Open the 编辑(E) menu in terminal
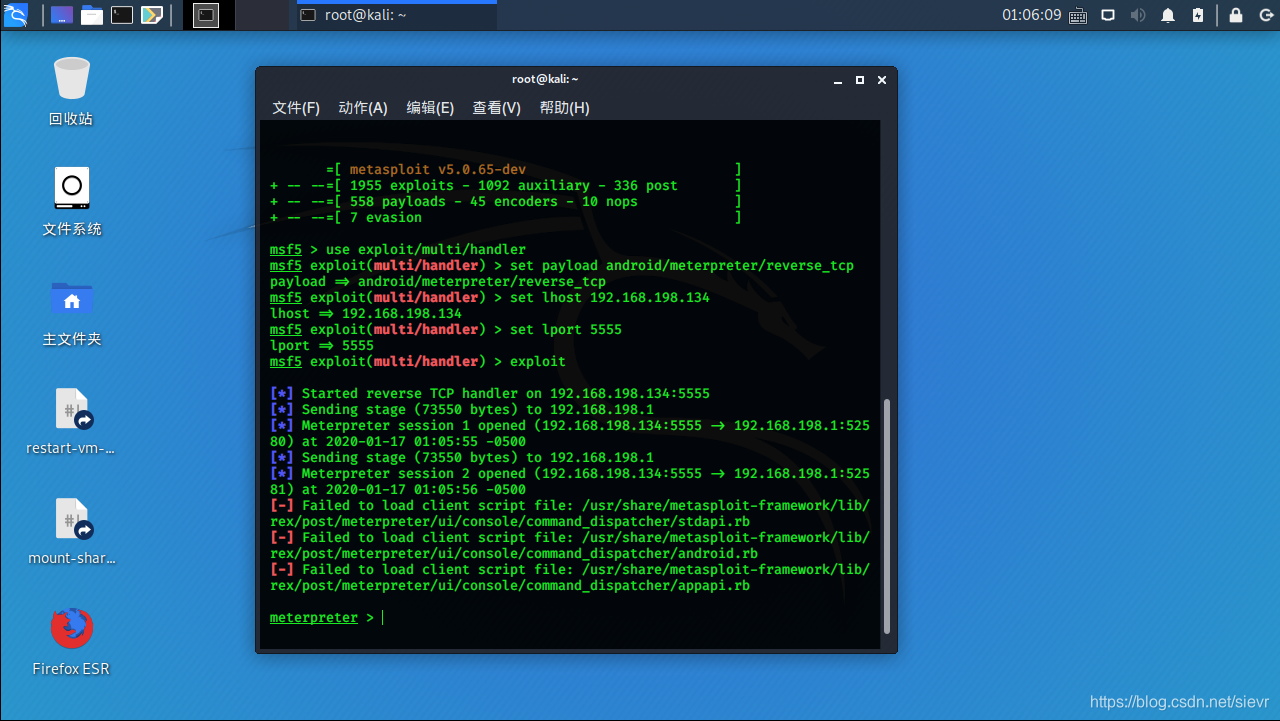This screenshot has height=721, width=1280. (x=430, y=108)
